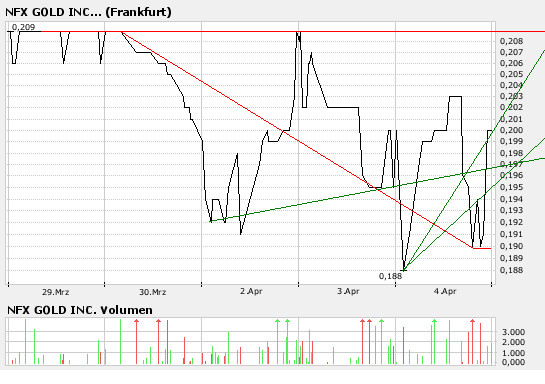Click the 0,201 value on price axis
Viewport: 545px width, 384px height.
[x=511, y=119]
